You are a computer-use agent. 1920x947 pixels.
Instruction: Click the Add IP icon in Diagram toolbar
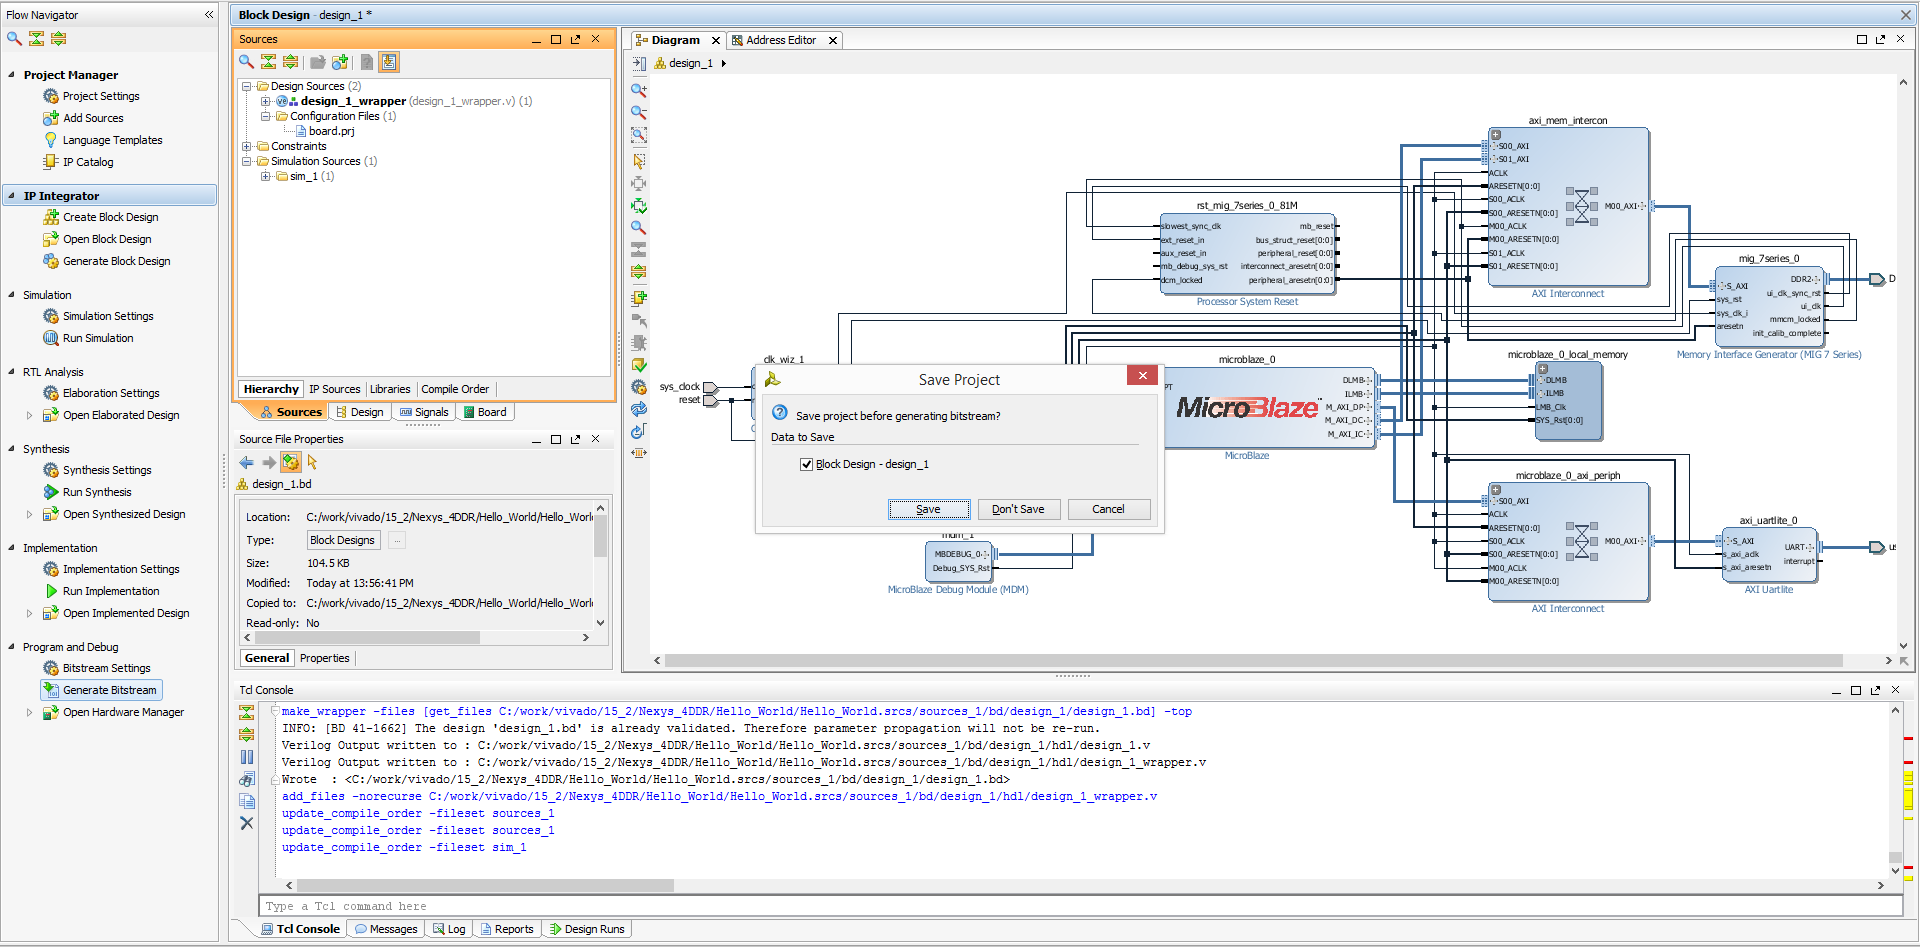638,298
